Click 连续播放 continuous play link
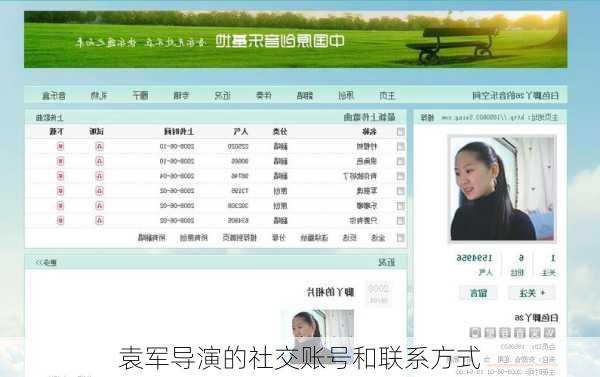600x377 pixels. 314,238
